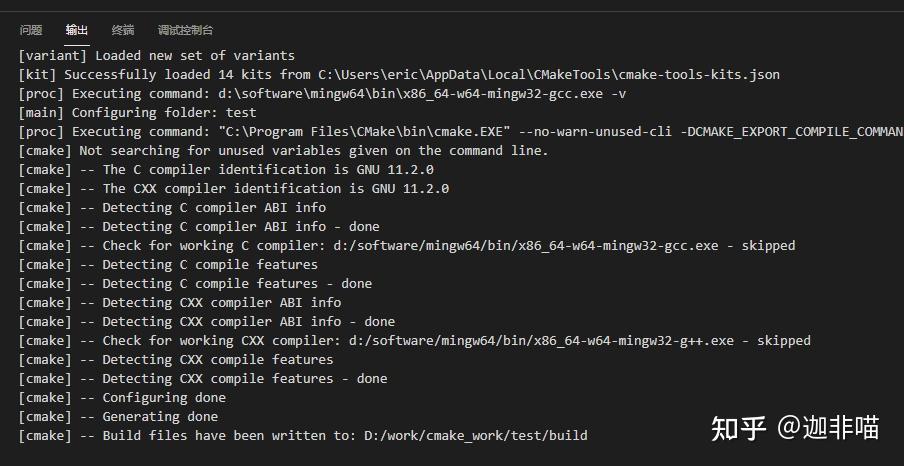Click the "Detecting CXX compiler ABI info - done" line

coord(248,321)
